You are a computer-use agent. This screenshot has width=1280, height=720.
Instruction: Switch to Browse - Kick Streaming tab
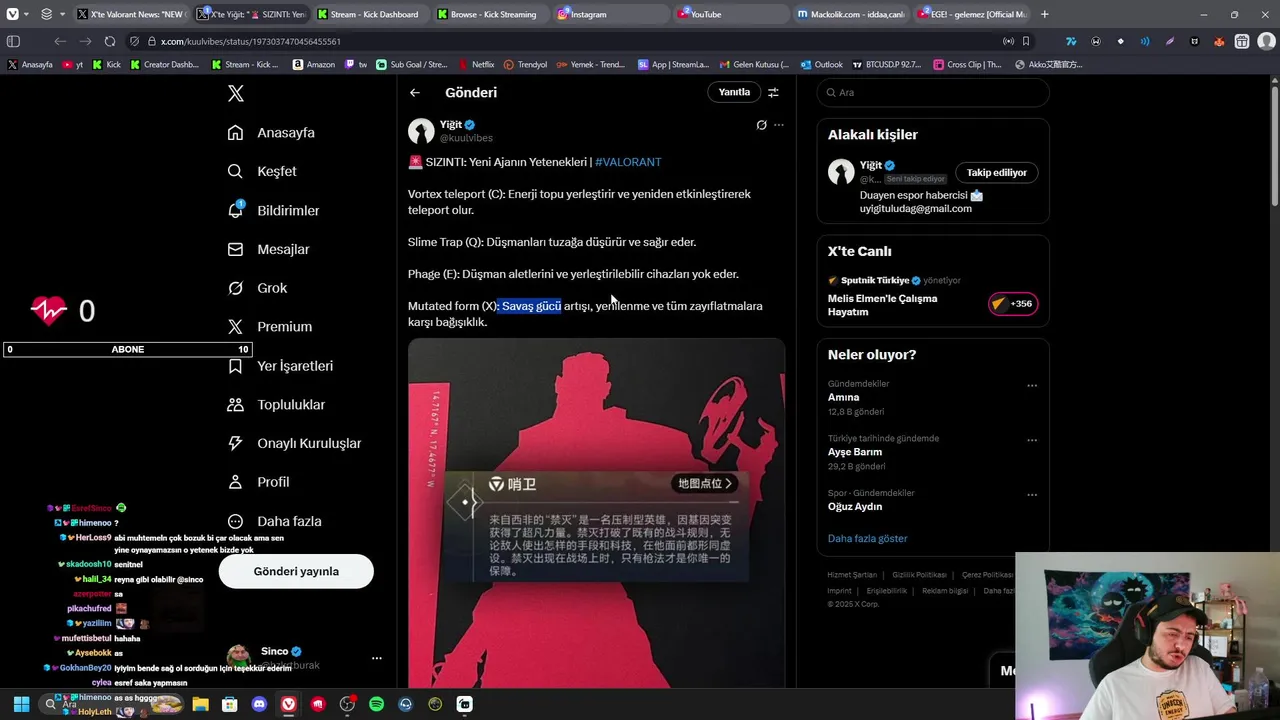coord(491,14)
